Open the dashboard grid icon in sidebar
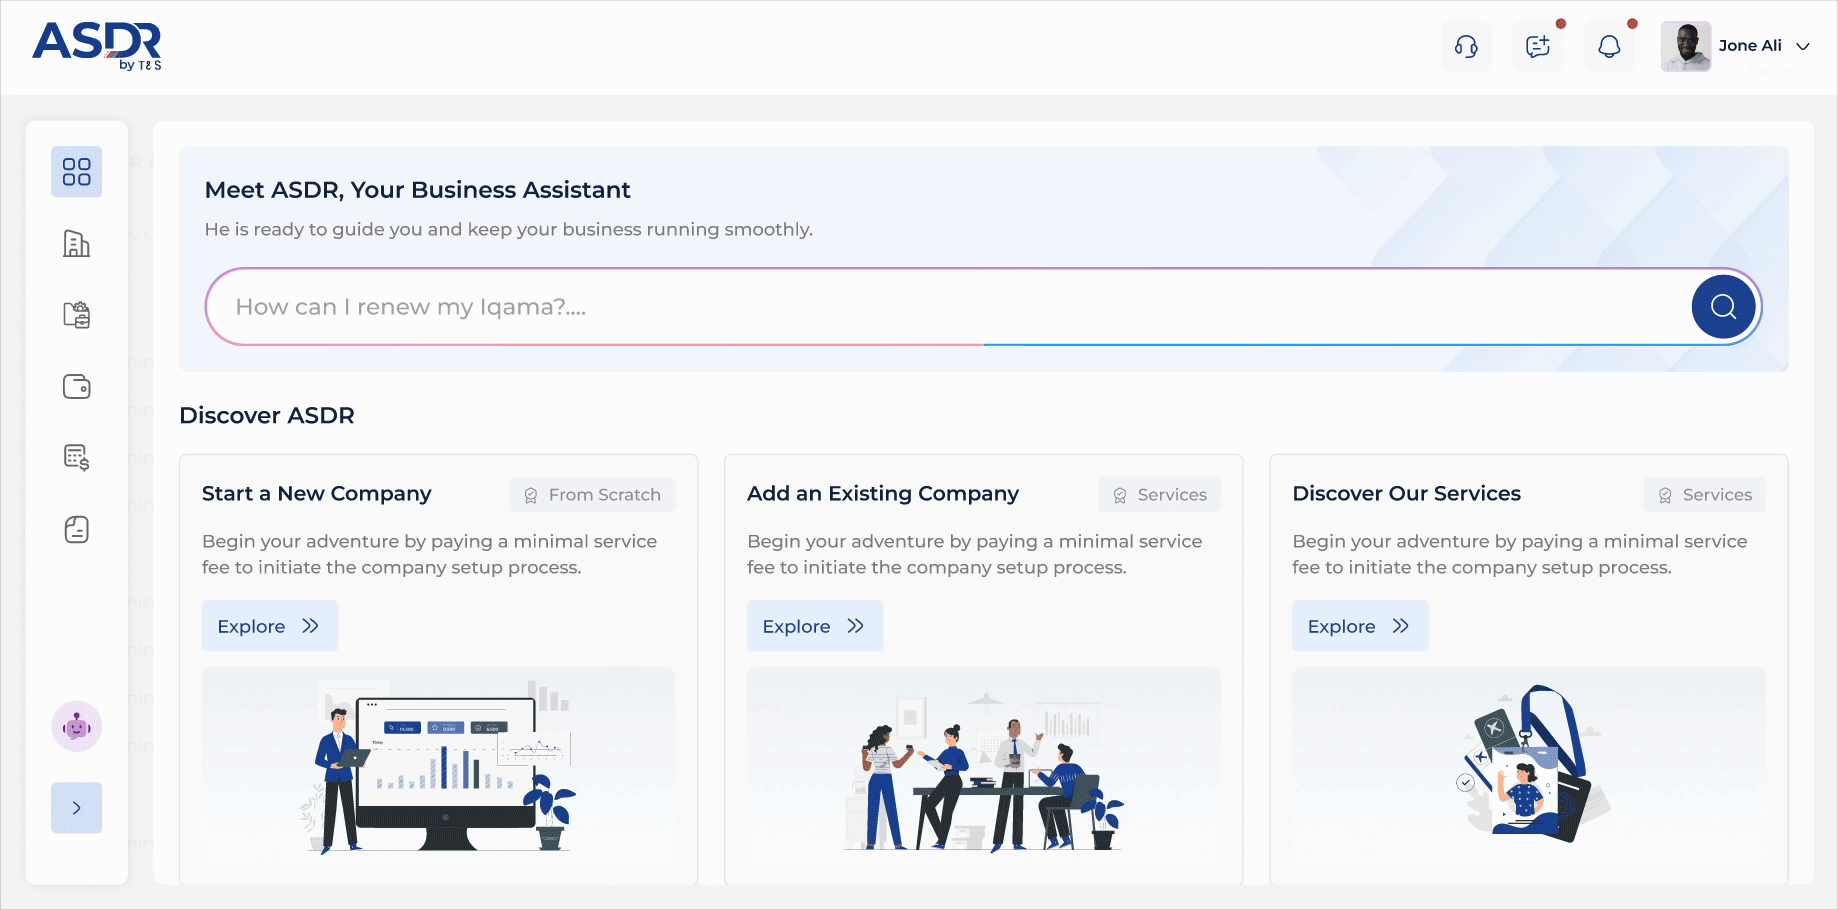The image size is (1838, 910). click(x=76, y=172)
